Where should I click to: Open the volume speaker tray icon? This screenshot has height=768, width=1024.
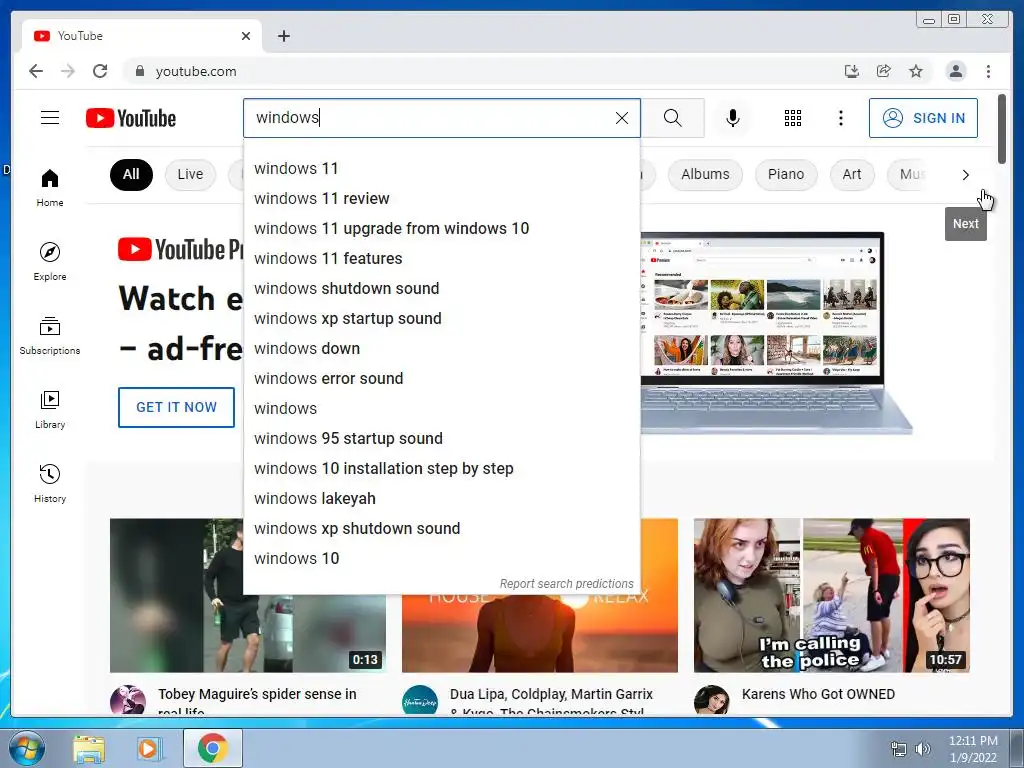point(923,749)
